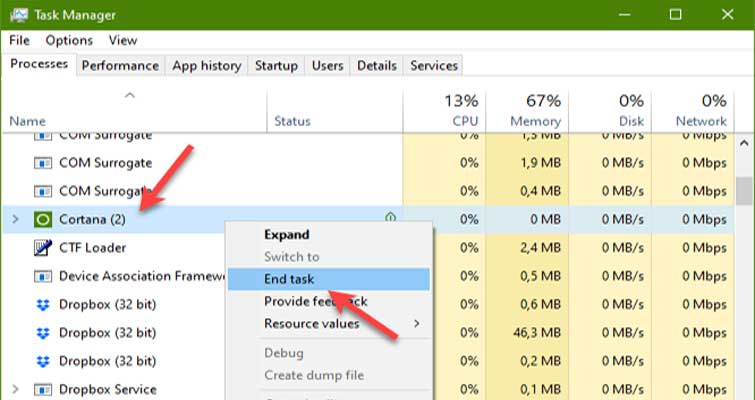Viewport: 755px width, 400px height.
Task: Click the greyed Debug menu entry
Action: pyautogui.click(x=329, y=353)
